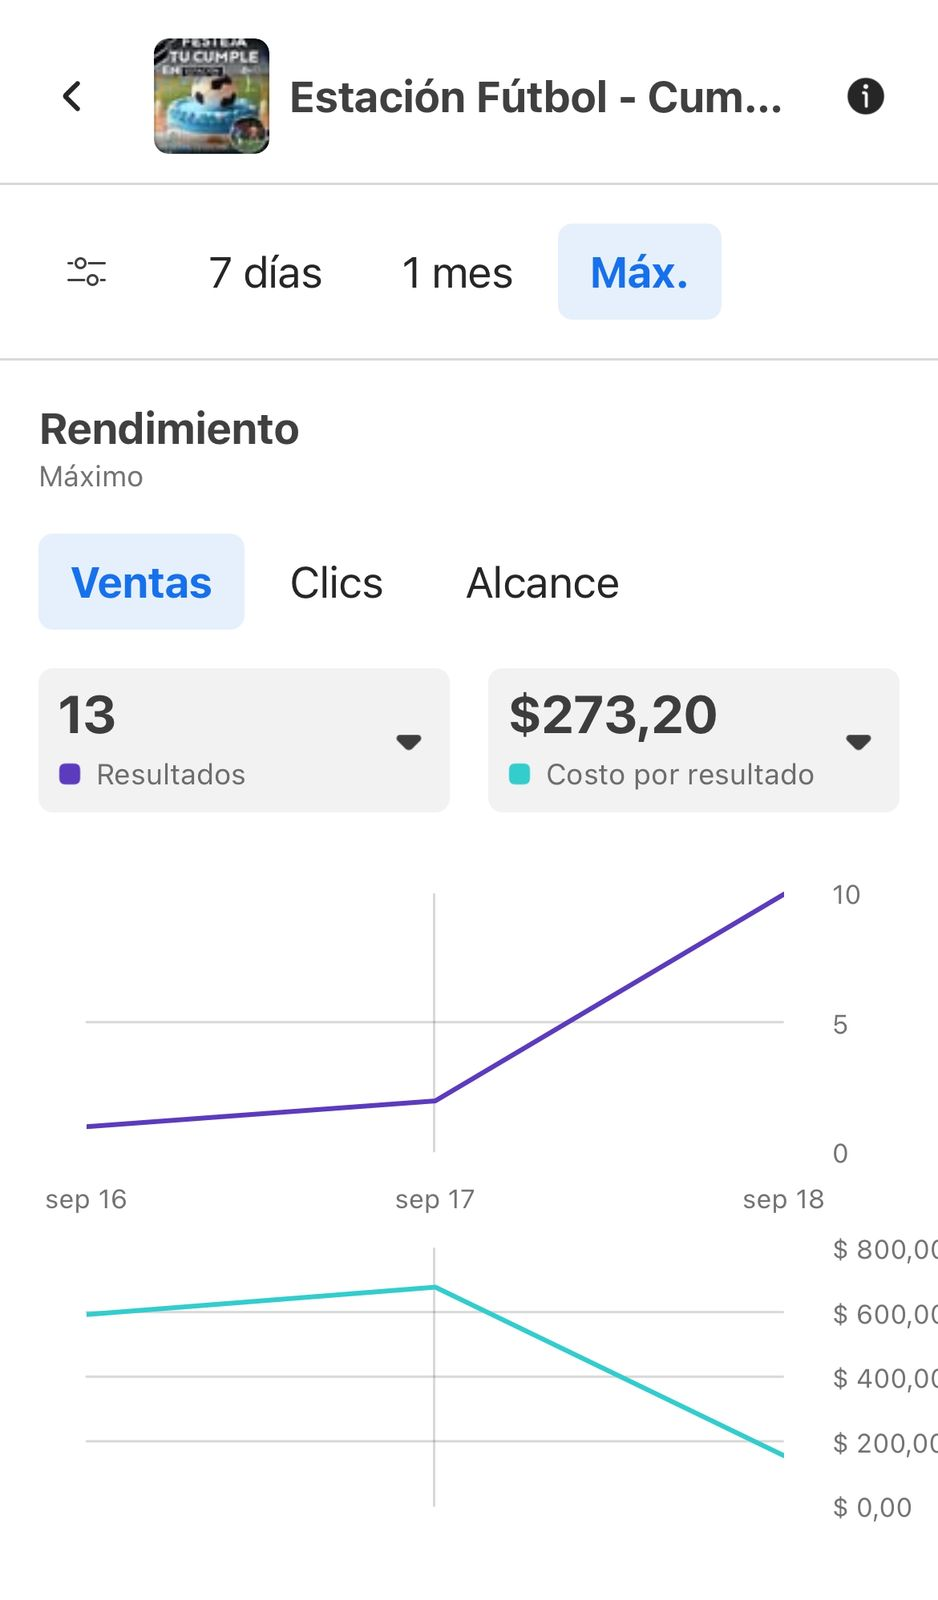
Task: Tap the back arrow icon
Action: [x=72, y=97]
